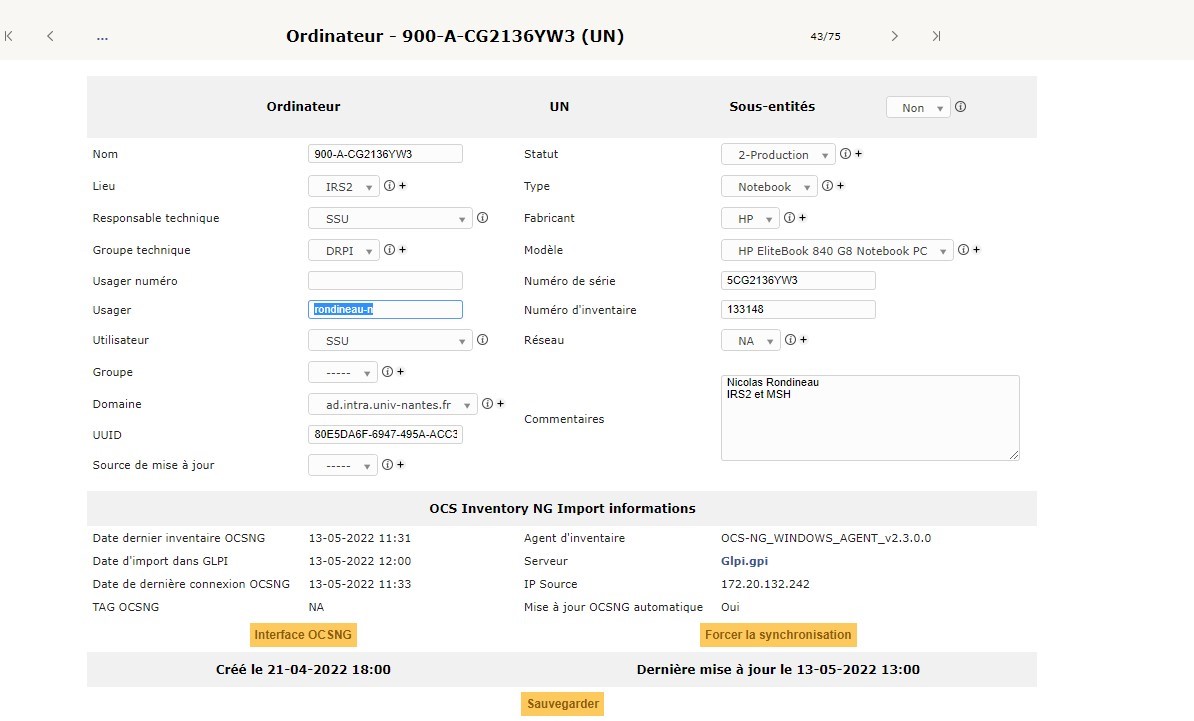
Task: Expand the Type Notebook dropdown
Action: (x=769, y=187)
